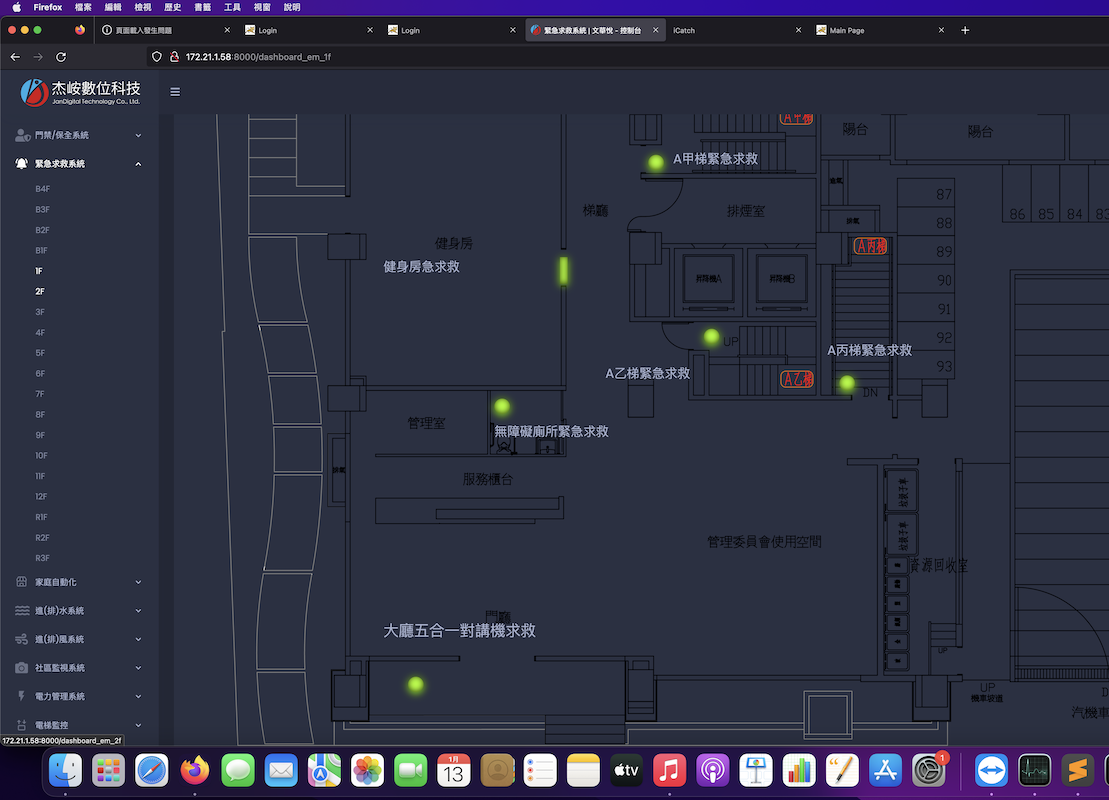
Task: Go back with the browser back arrow
Action: tap(16, 57)
